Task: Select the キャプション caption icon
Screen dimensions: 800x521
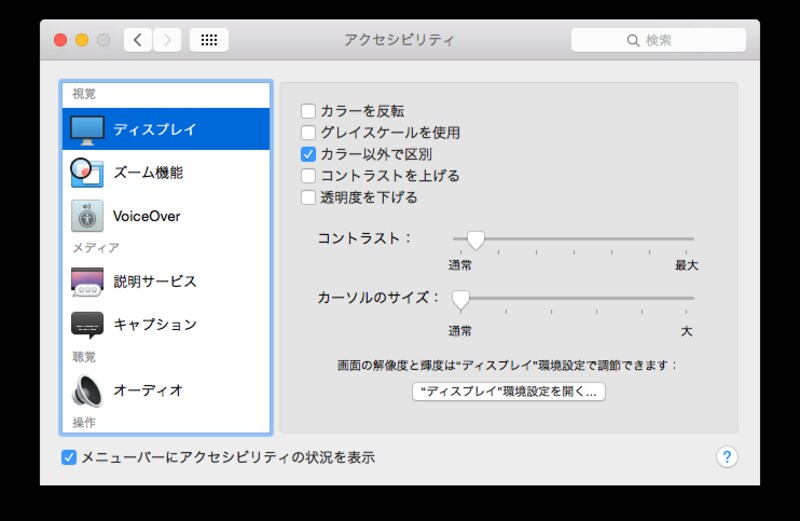Action: click(87, 325)
